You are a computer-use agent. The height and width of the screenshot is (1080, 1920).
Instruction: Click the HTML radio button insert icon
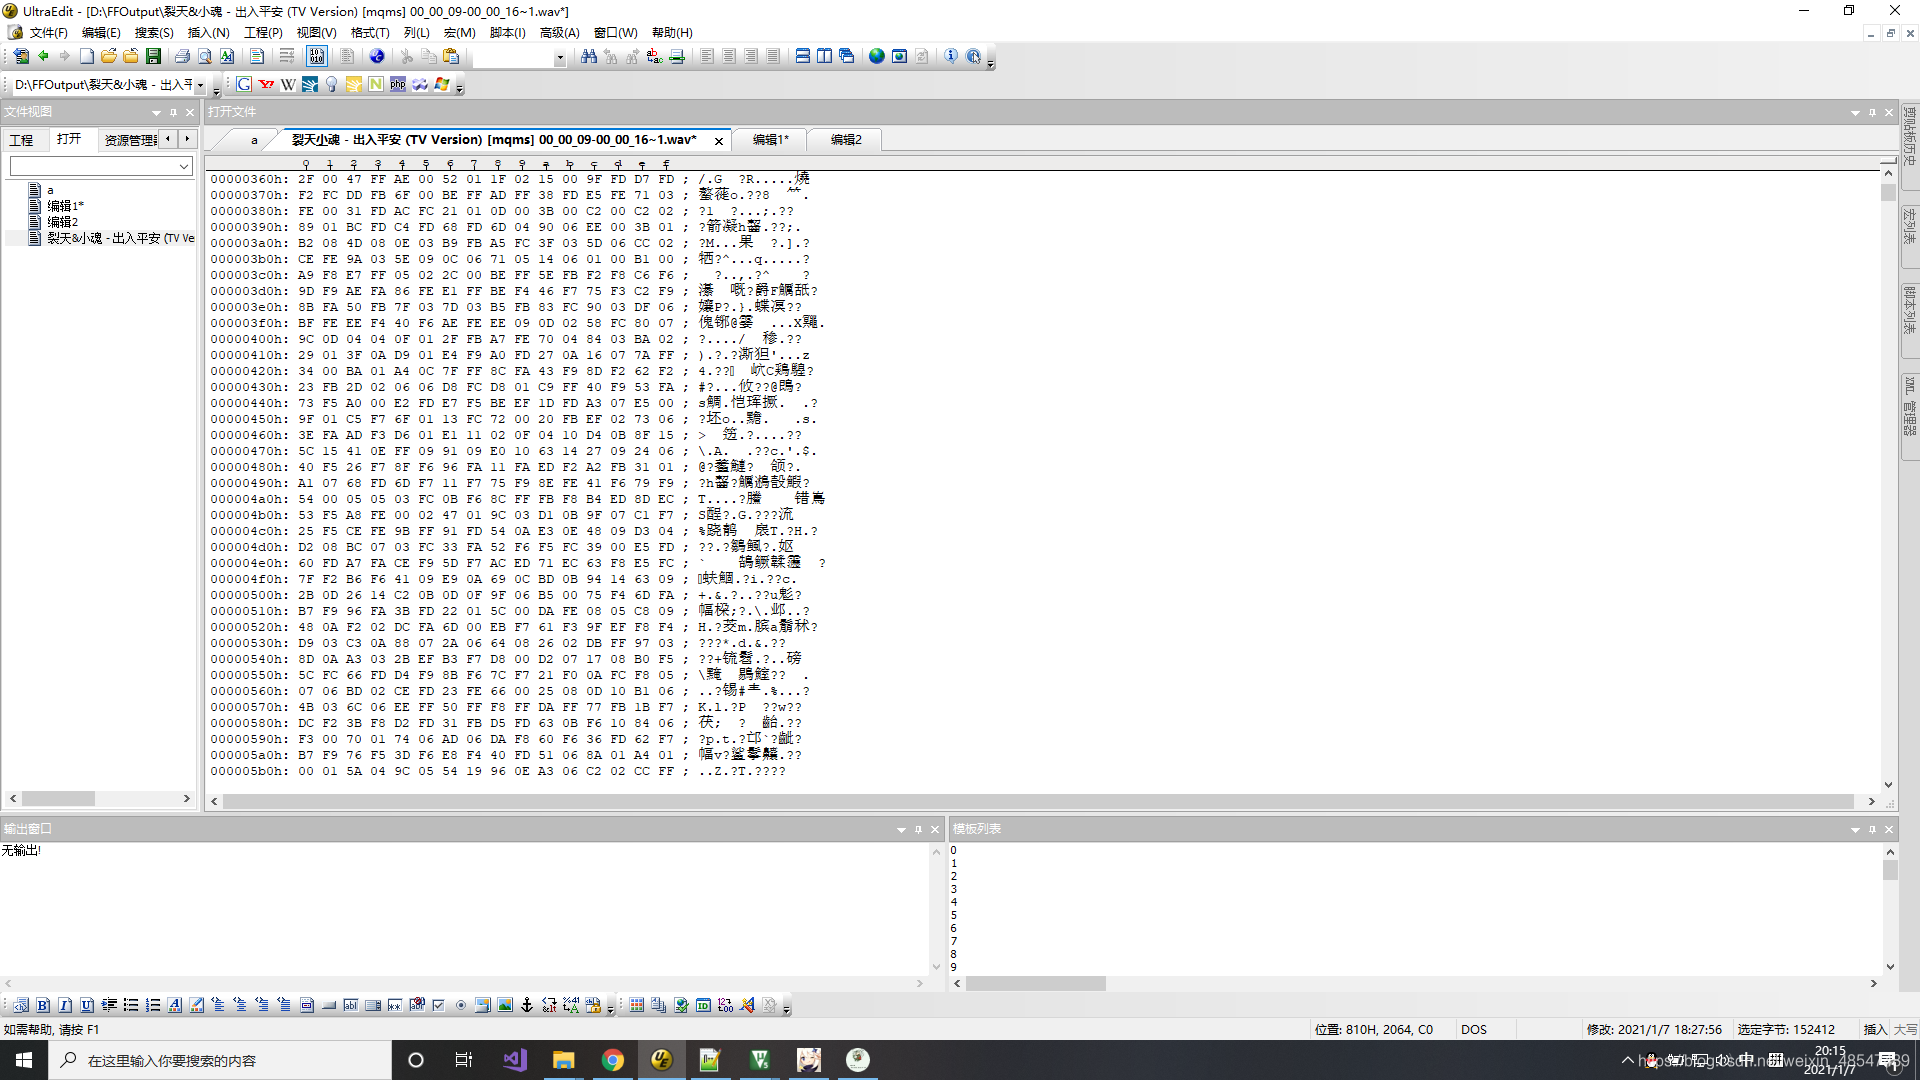click(x=461, y=1006)
